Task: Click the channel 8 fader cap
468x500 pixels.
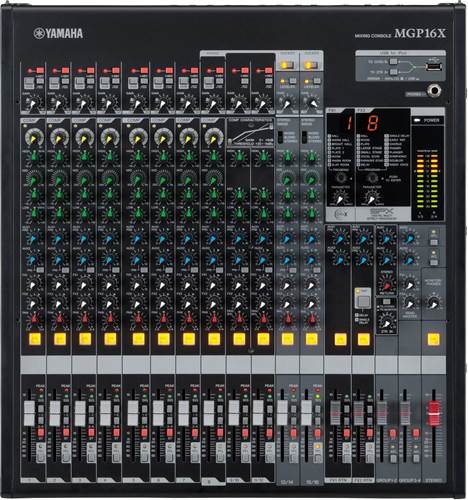Action: (x=209, y=413)
